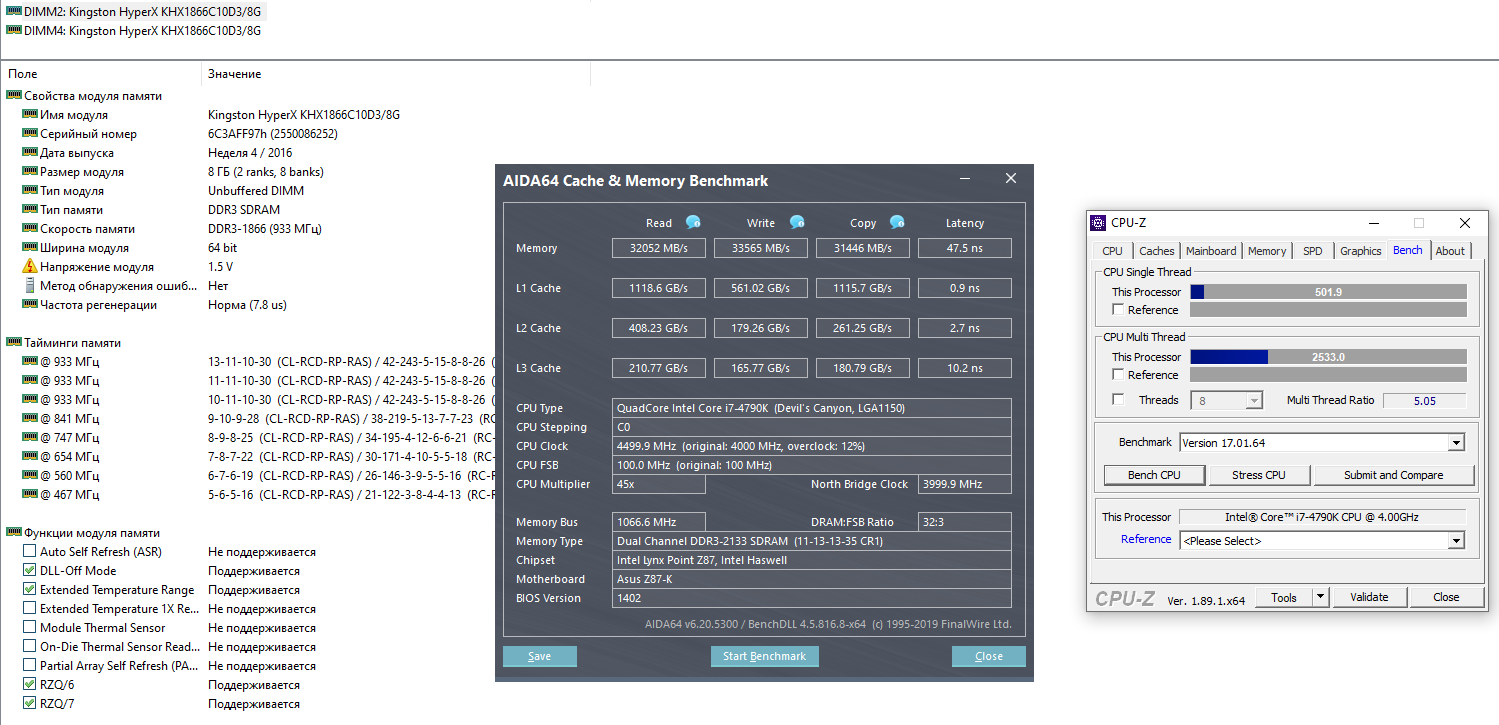Click the Start Benchmark button
Image resolution: width=1499 pixels, height=725 pixels.
click(x=765, y=657)
